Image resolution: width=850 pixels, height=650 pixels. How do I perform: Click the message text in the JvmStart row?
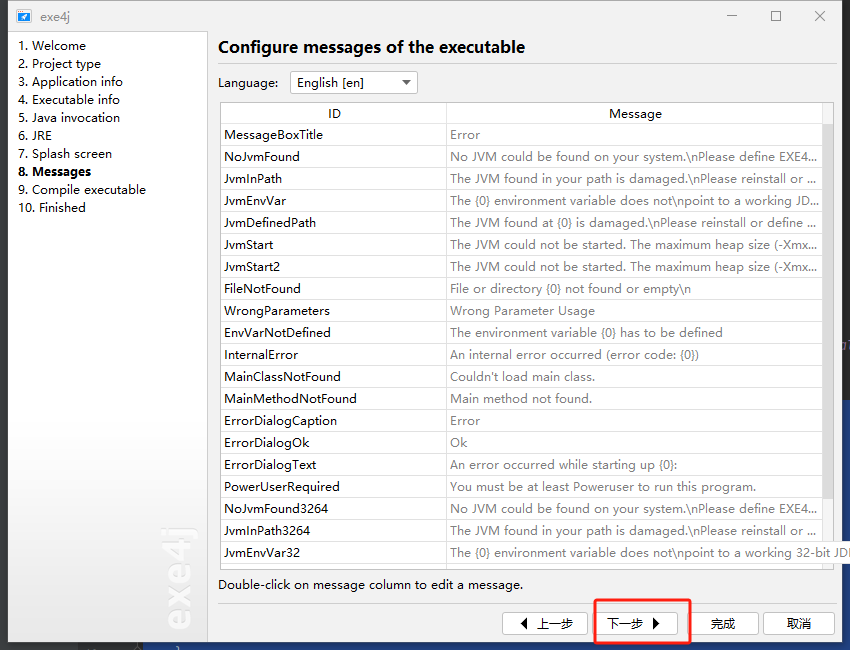click(634, 244)
